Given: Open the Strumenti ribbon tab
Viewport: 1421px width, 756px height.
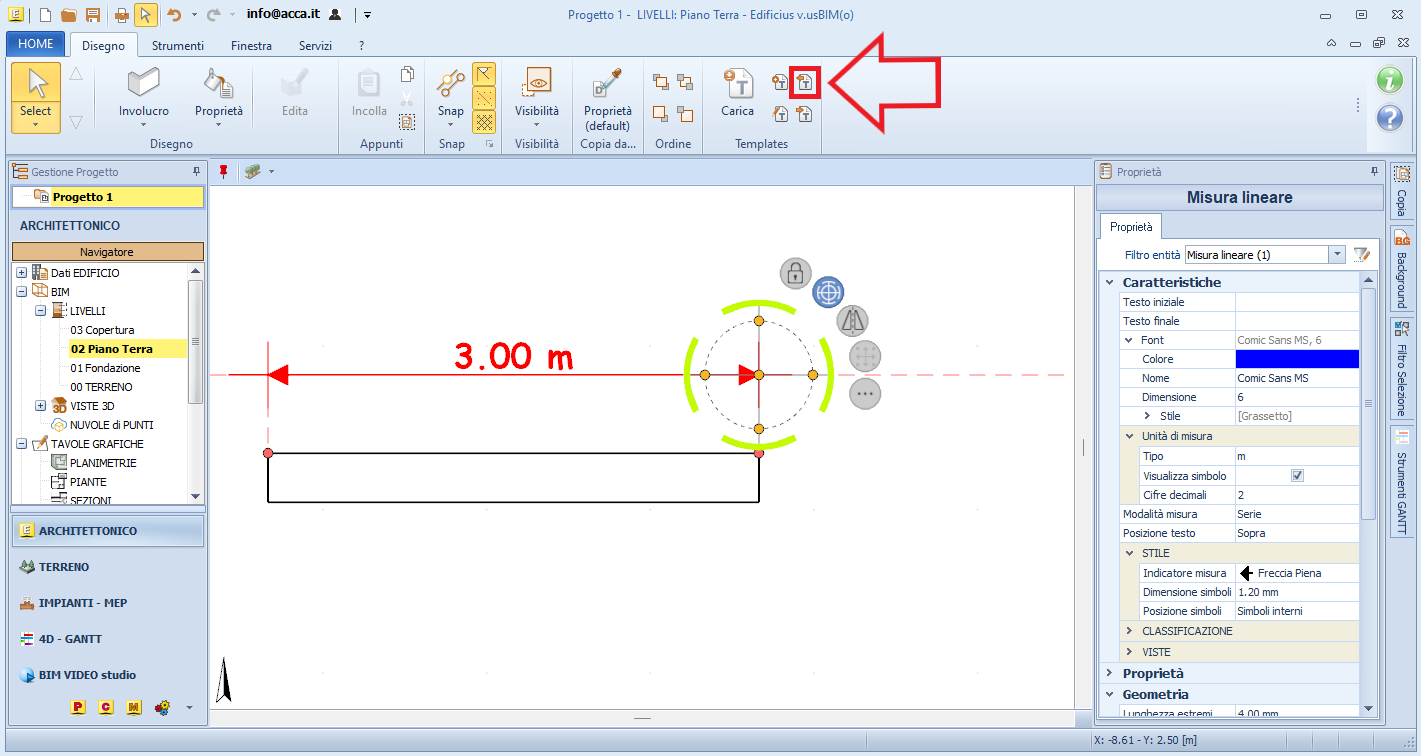Looking at the screenshot, I should click(178, 46).
